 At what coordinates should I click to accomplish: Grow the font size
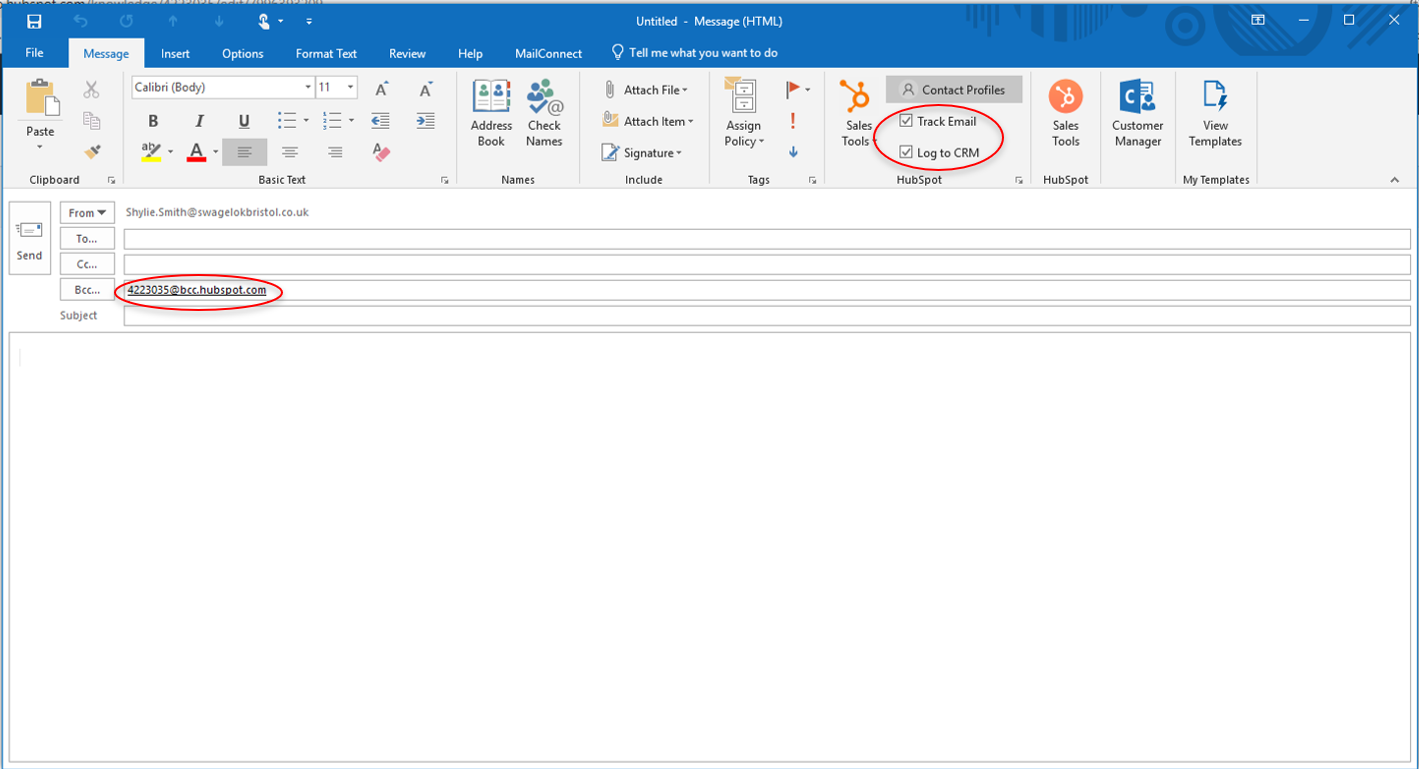tap(381, 89)
